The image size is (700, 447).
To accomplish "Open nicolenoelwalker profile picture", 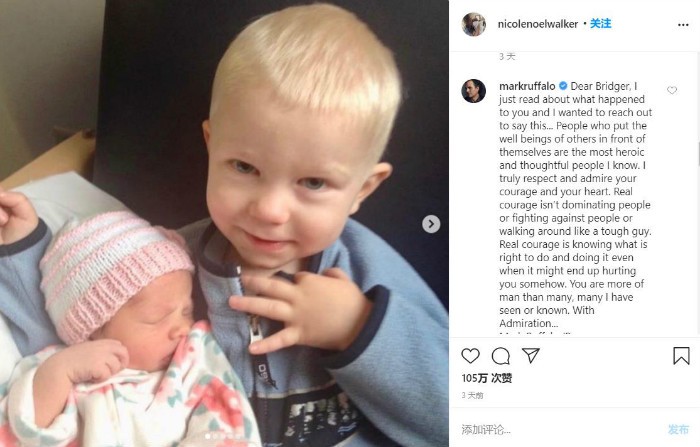I will click(474, 24).
